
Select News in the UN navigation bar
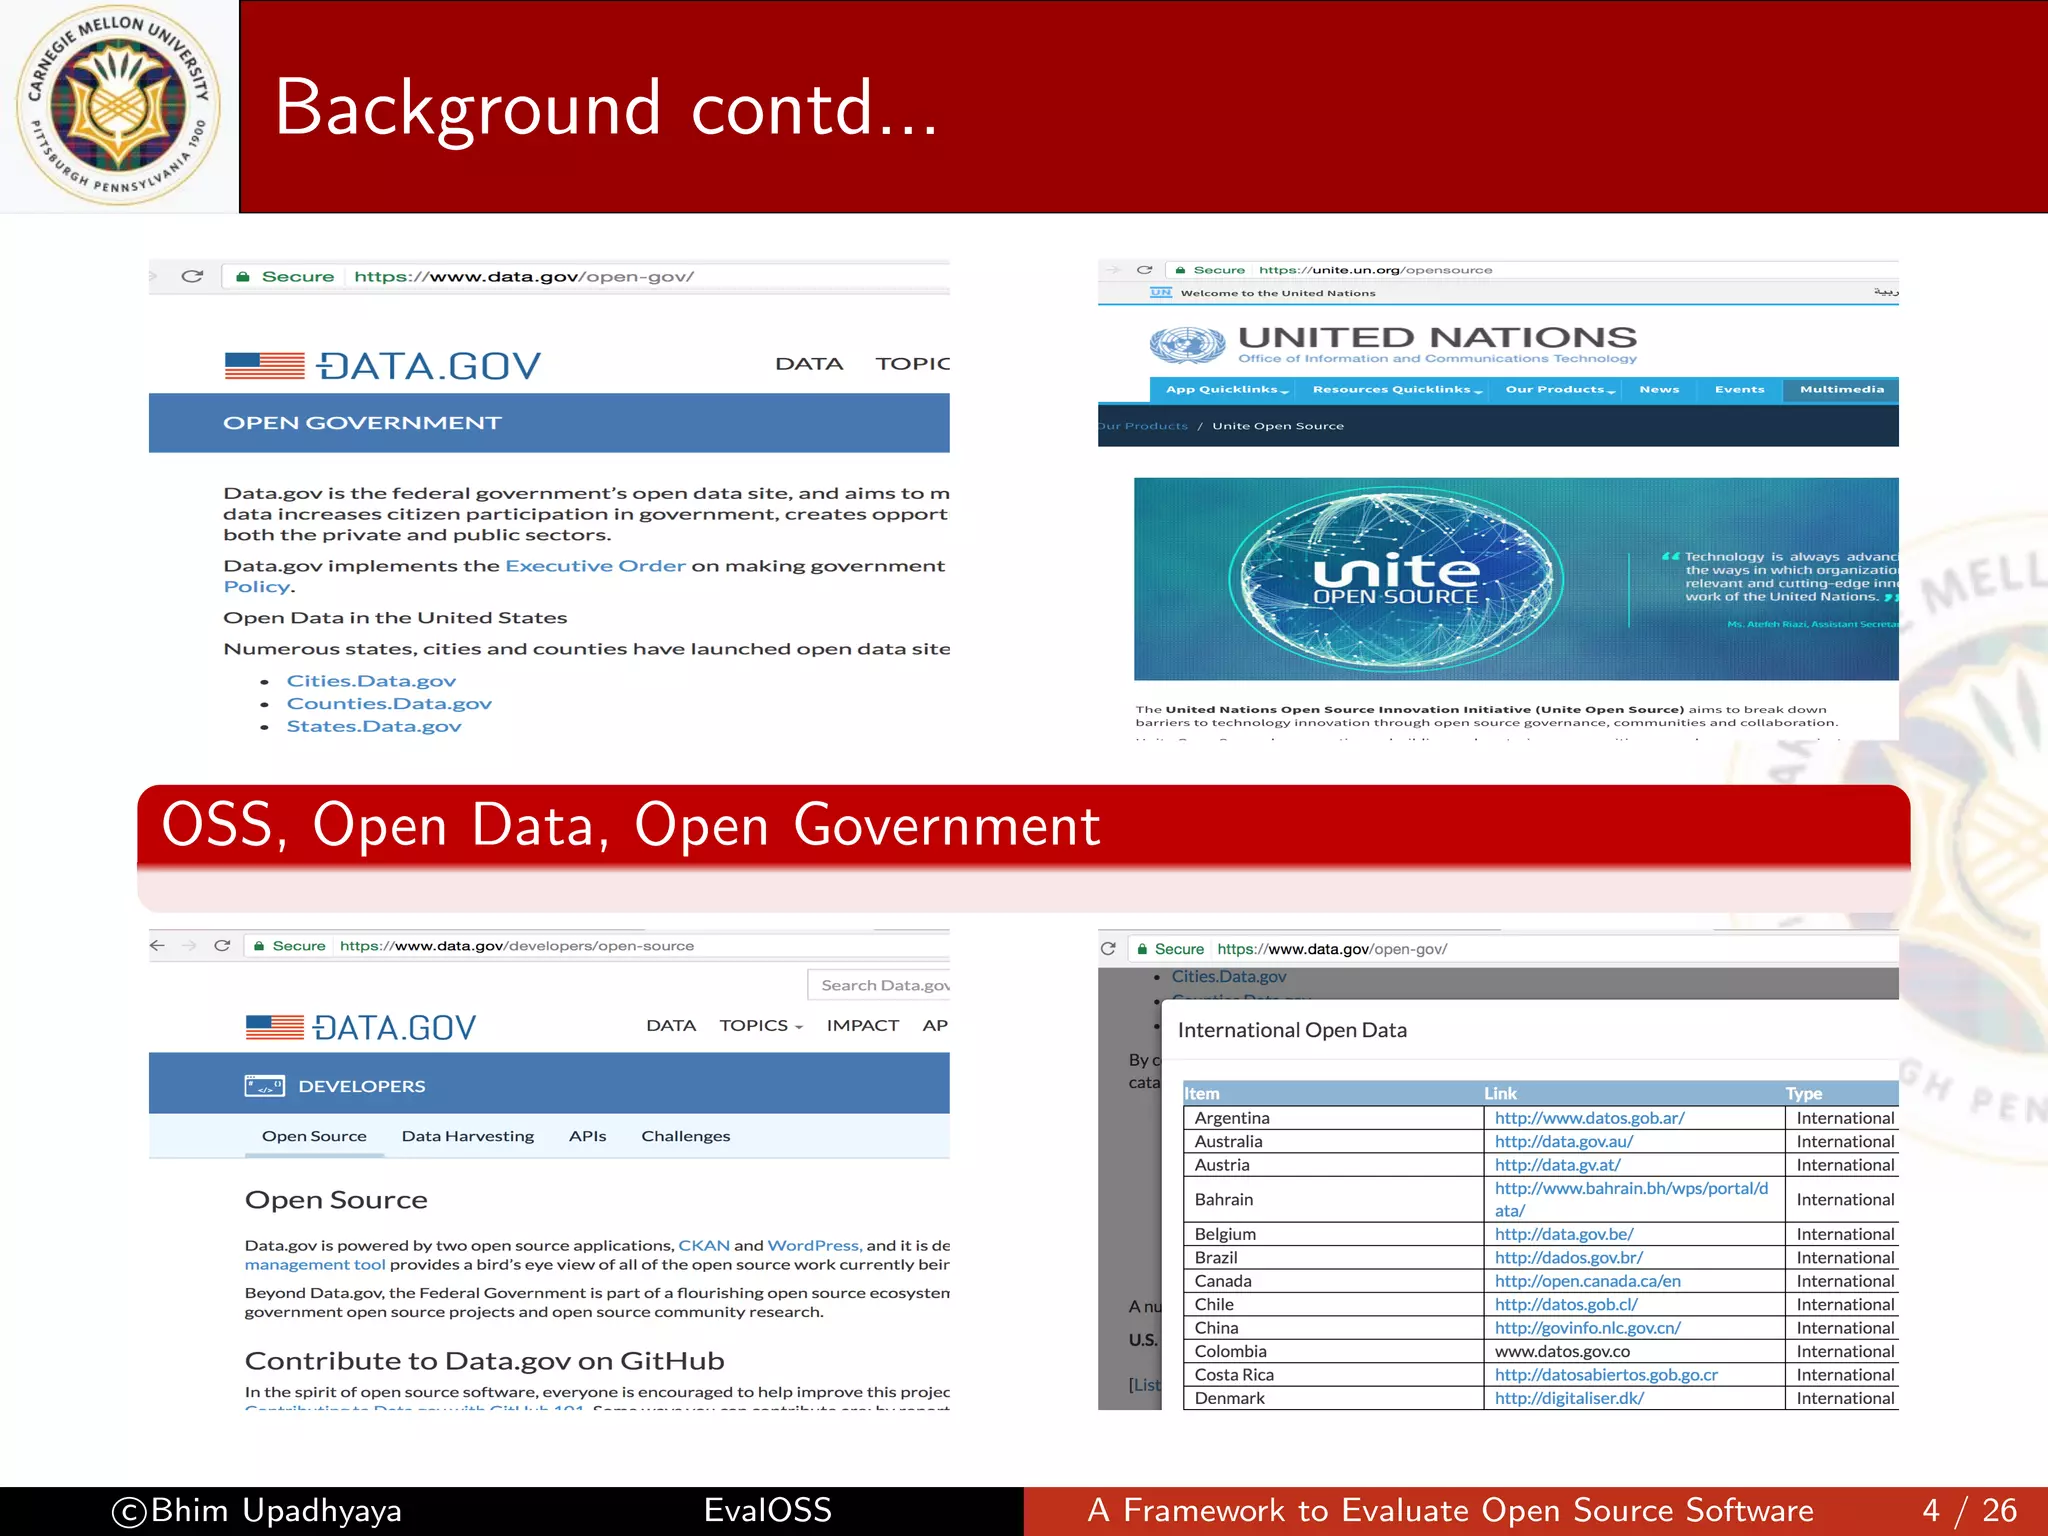(1659, 390)
